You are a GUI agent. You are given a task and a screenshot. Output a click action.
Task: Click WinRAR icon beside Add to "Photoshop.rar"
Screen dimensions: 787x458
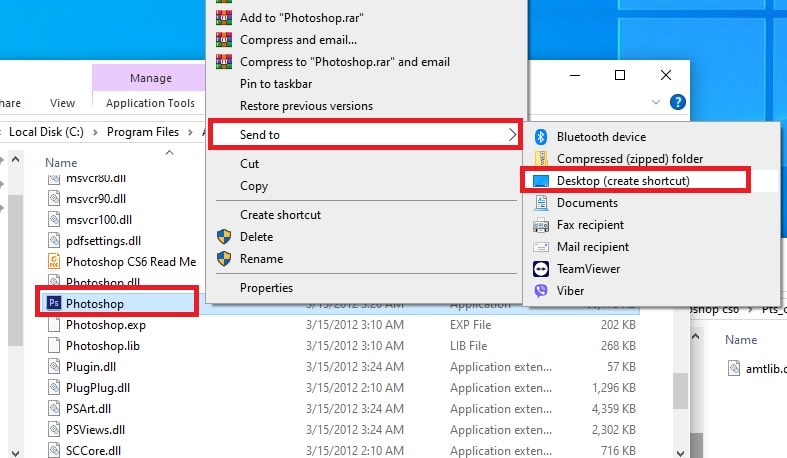224,18
